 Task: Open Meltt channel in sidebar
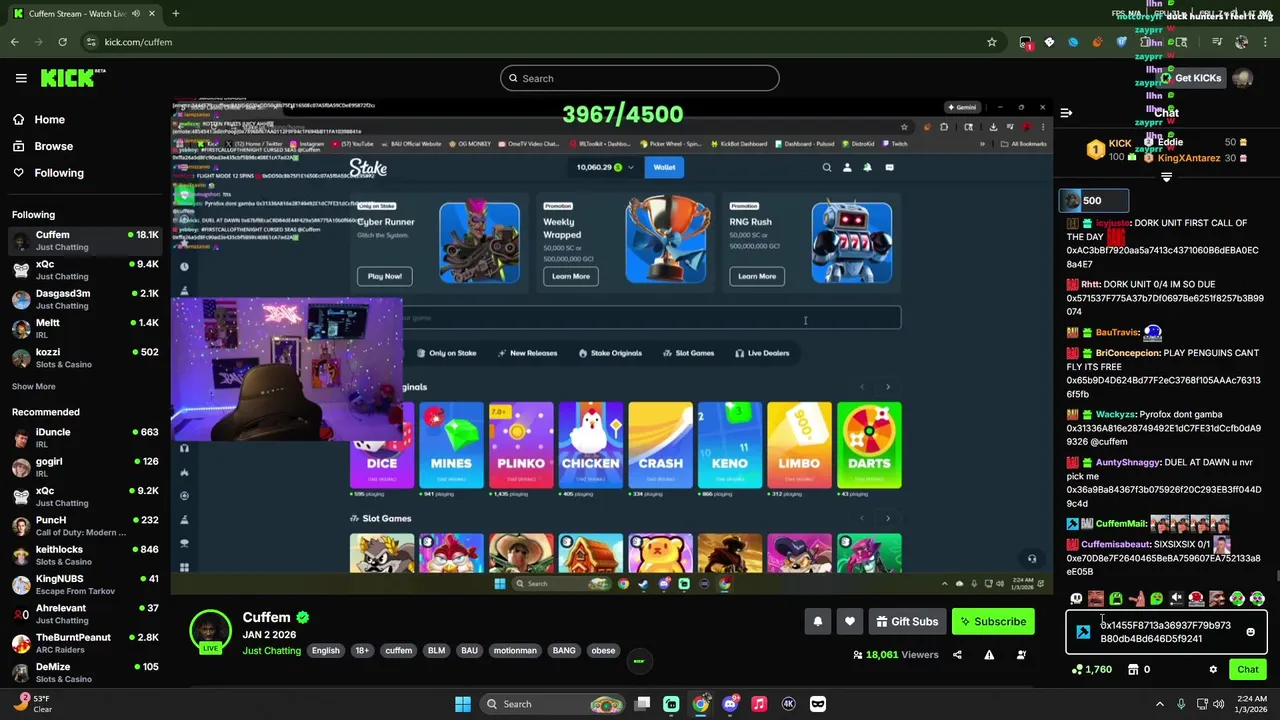tap(85, 328)
